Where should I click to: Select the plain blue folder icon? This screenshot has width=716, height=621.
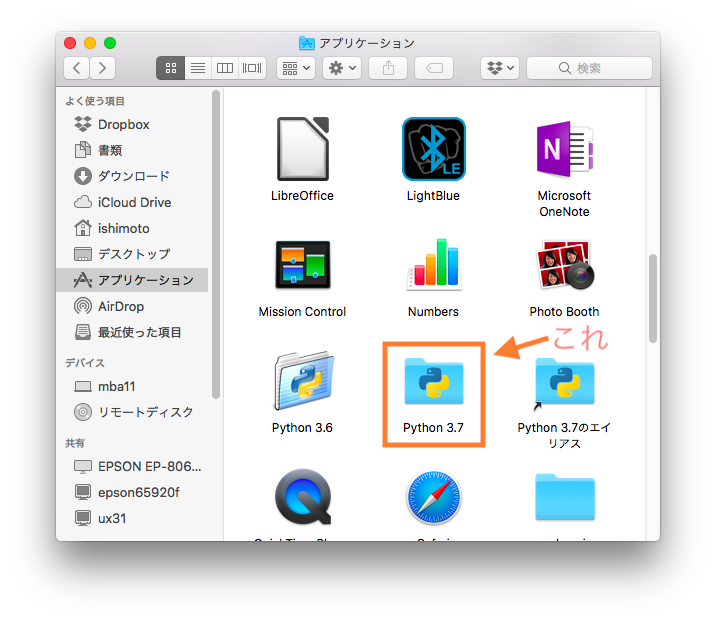pyautogui.click(x=564, y=497)
